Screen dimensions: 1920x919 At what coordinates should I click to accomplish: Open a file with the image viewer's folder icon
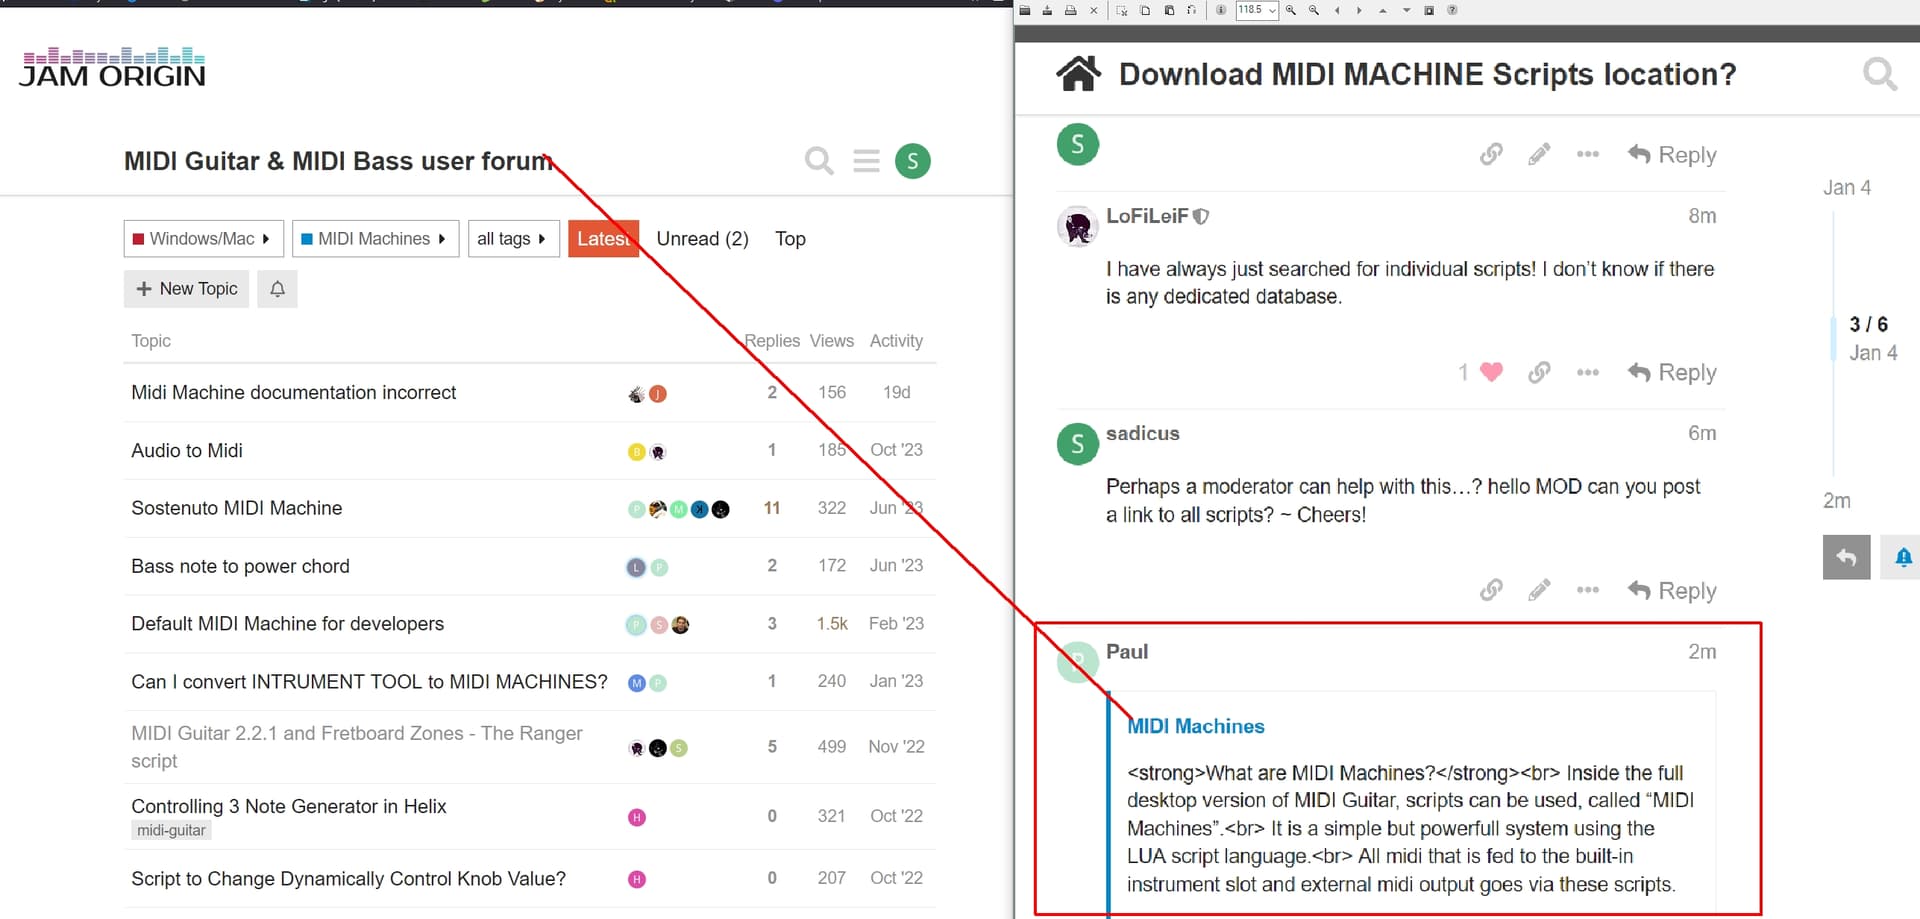1025,10
